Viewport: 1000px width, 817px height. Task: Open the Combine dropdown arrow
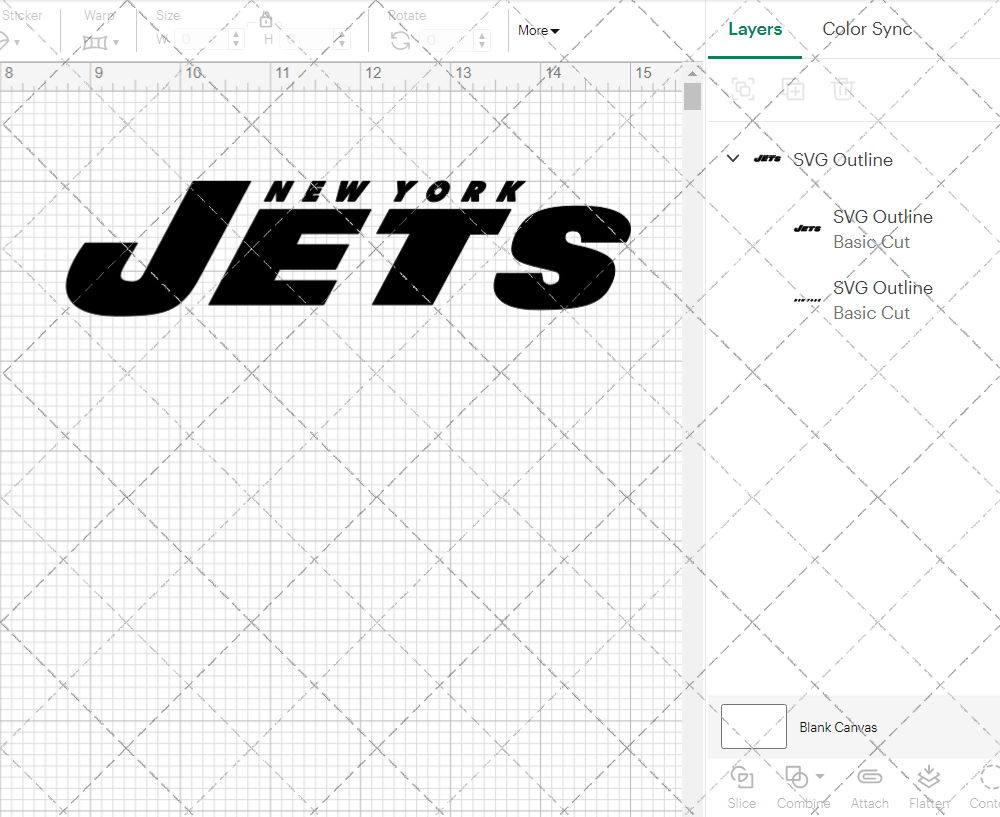tap(820, 776)
